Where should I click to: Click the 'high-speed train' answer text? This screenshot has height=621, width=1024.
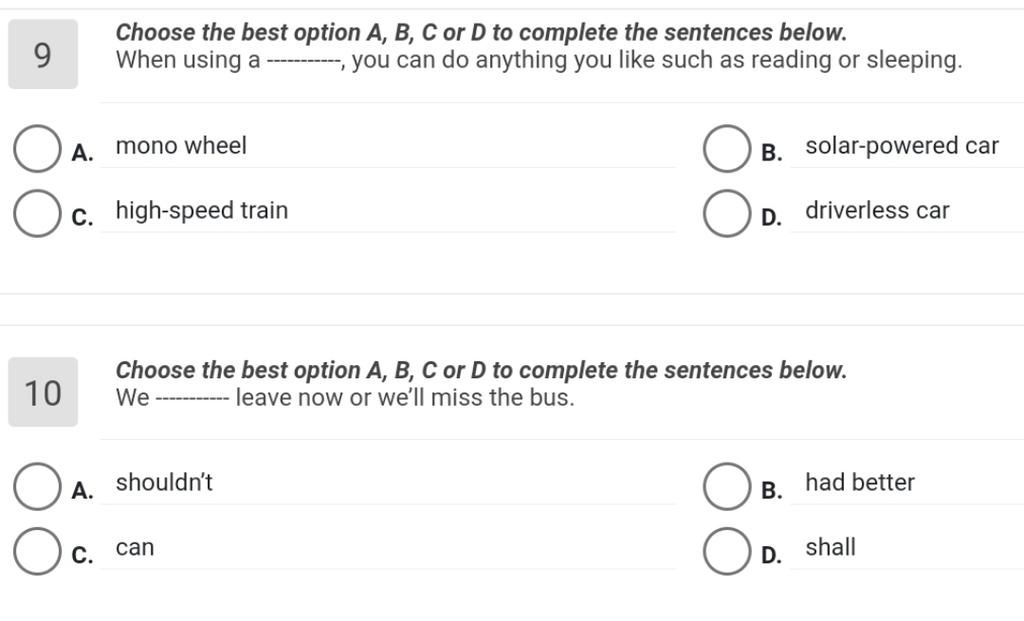[x=202, y=211]
